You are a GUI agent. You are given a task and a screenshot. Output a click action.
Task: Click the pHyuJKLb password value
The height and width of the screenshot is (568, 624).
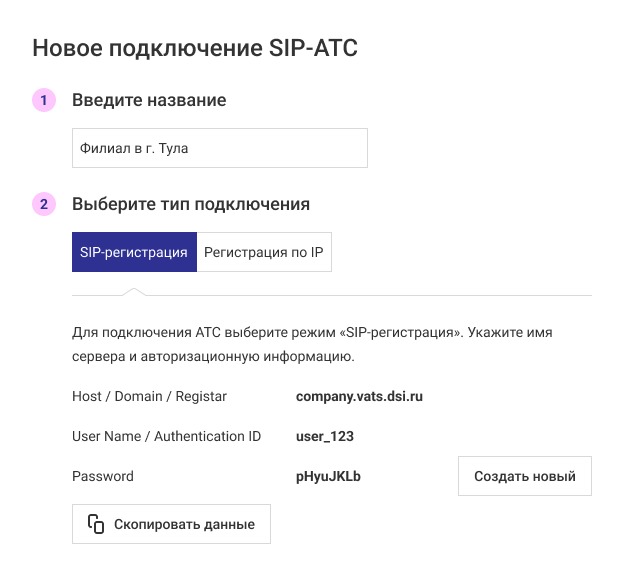click(x=328, y=477)
